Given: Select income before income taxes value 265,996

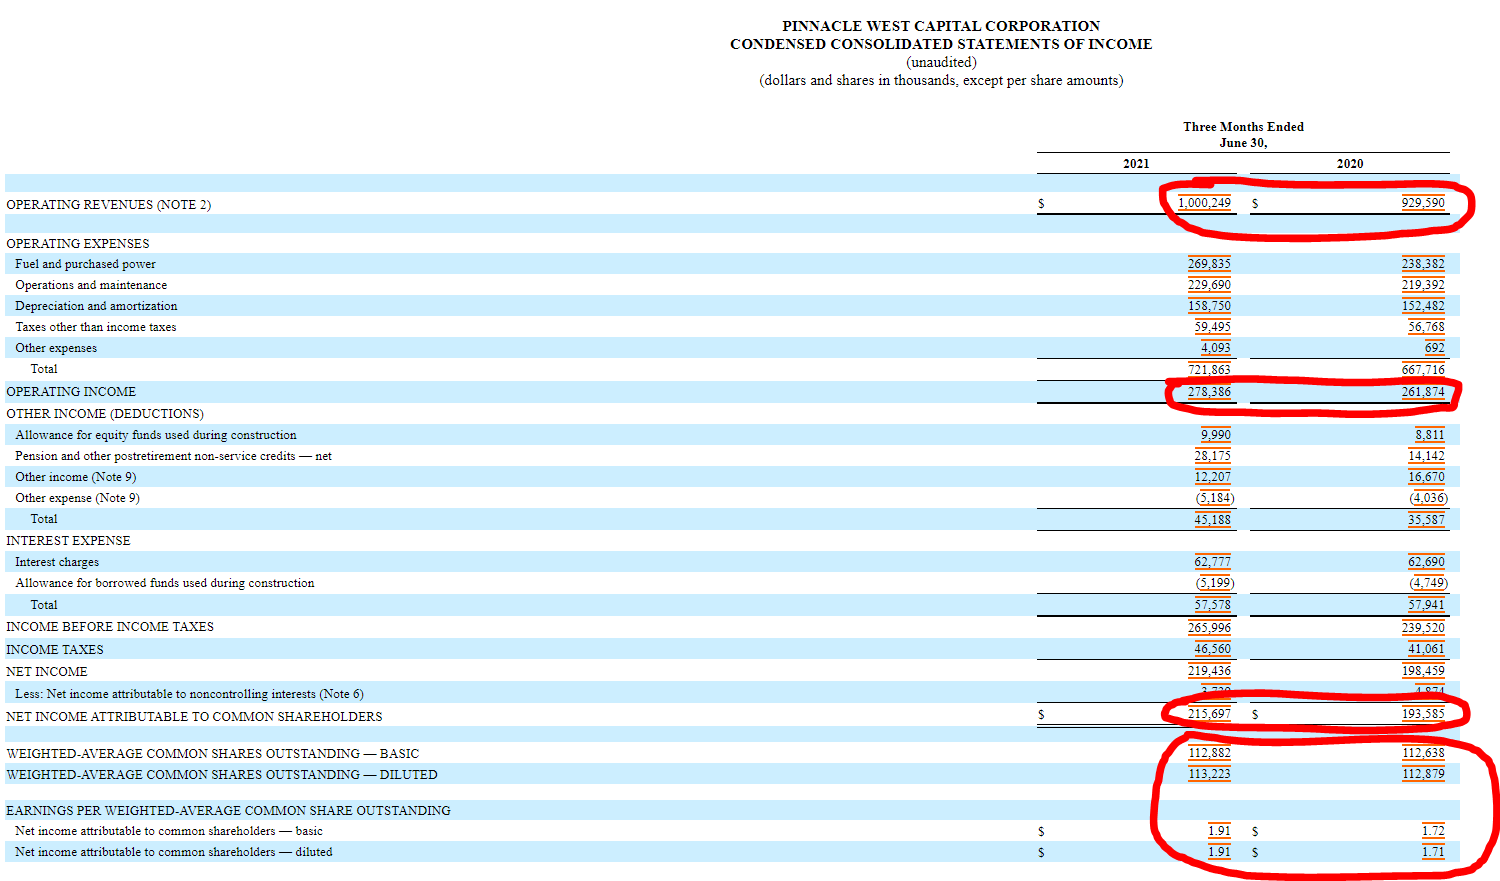Looking at the screenshot, I should (x=1209, y=628).
